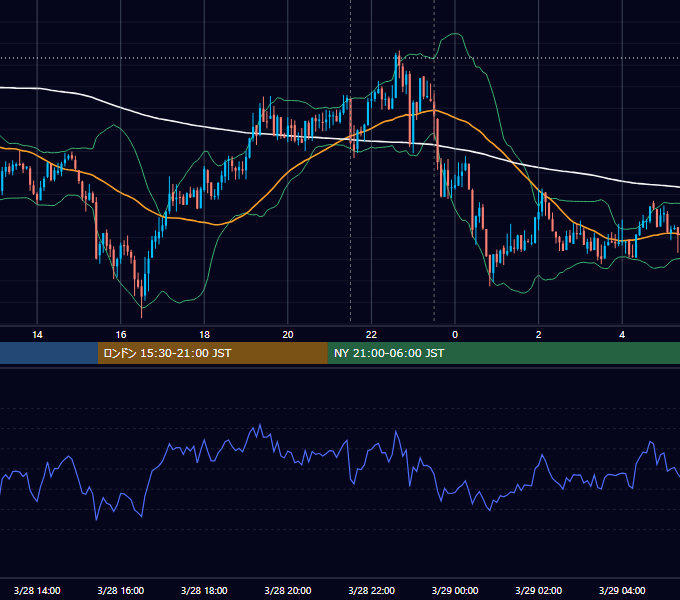Click the unlabeled blue session band
The image size is (680, 600).
click(49, 353)
